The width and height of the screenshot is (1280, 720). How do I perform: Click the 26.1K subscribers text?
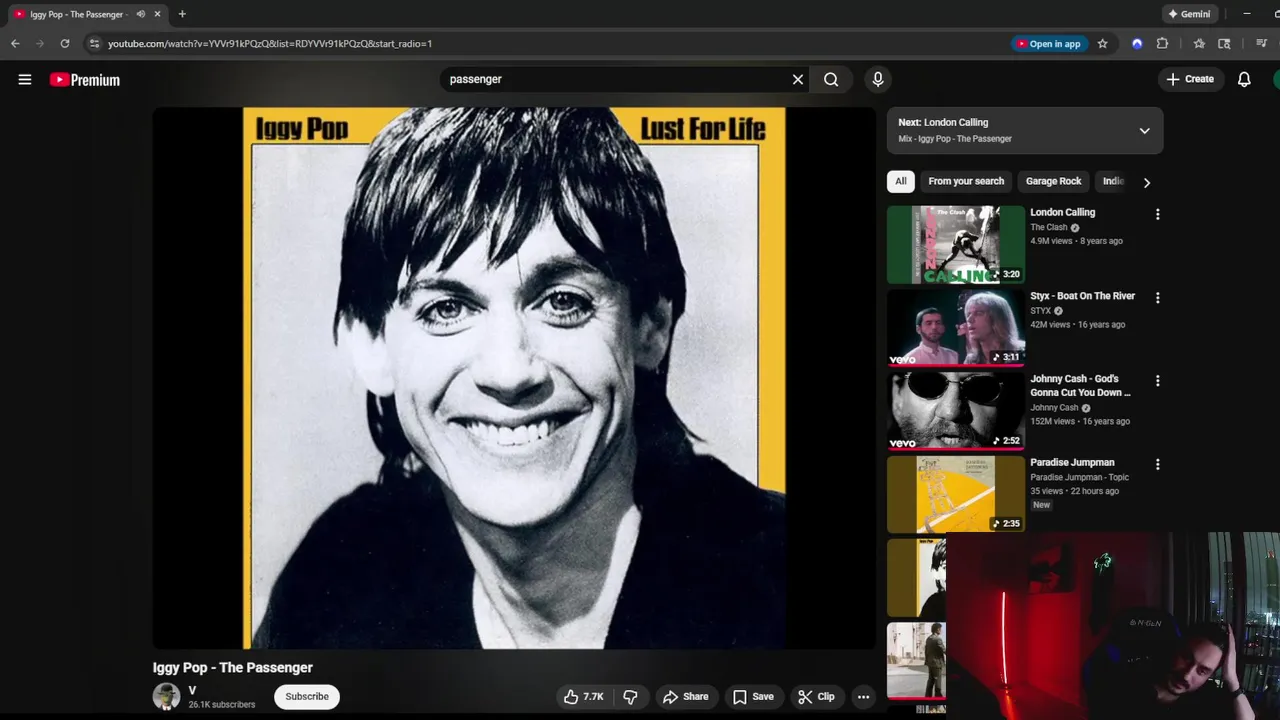[222, 705]
